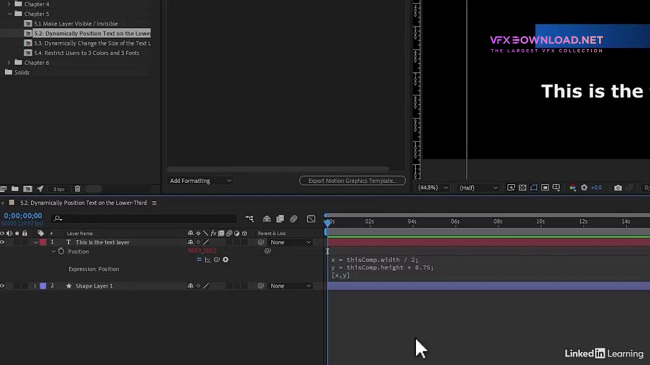Click the timeline layer search field
Image resolution: width=650 pixels, height=365 pixels.
coord(144,219)
